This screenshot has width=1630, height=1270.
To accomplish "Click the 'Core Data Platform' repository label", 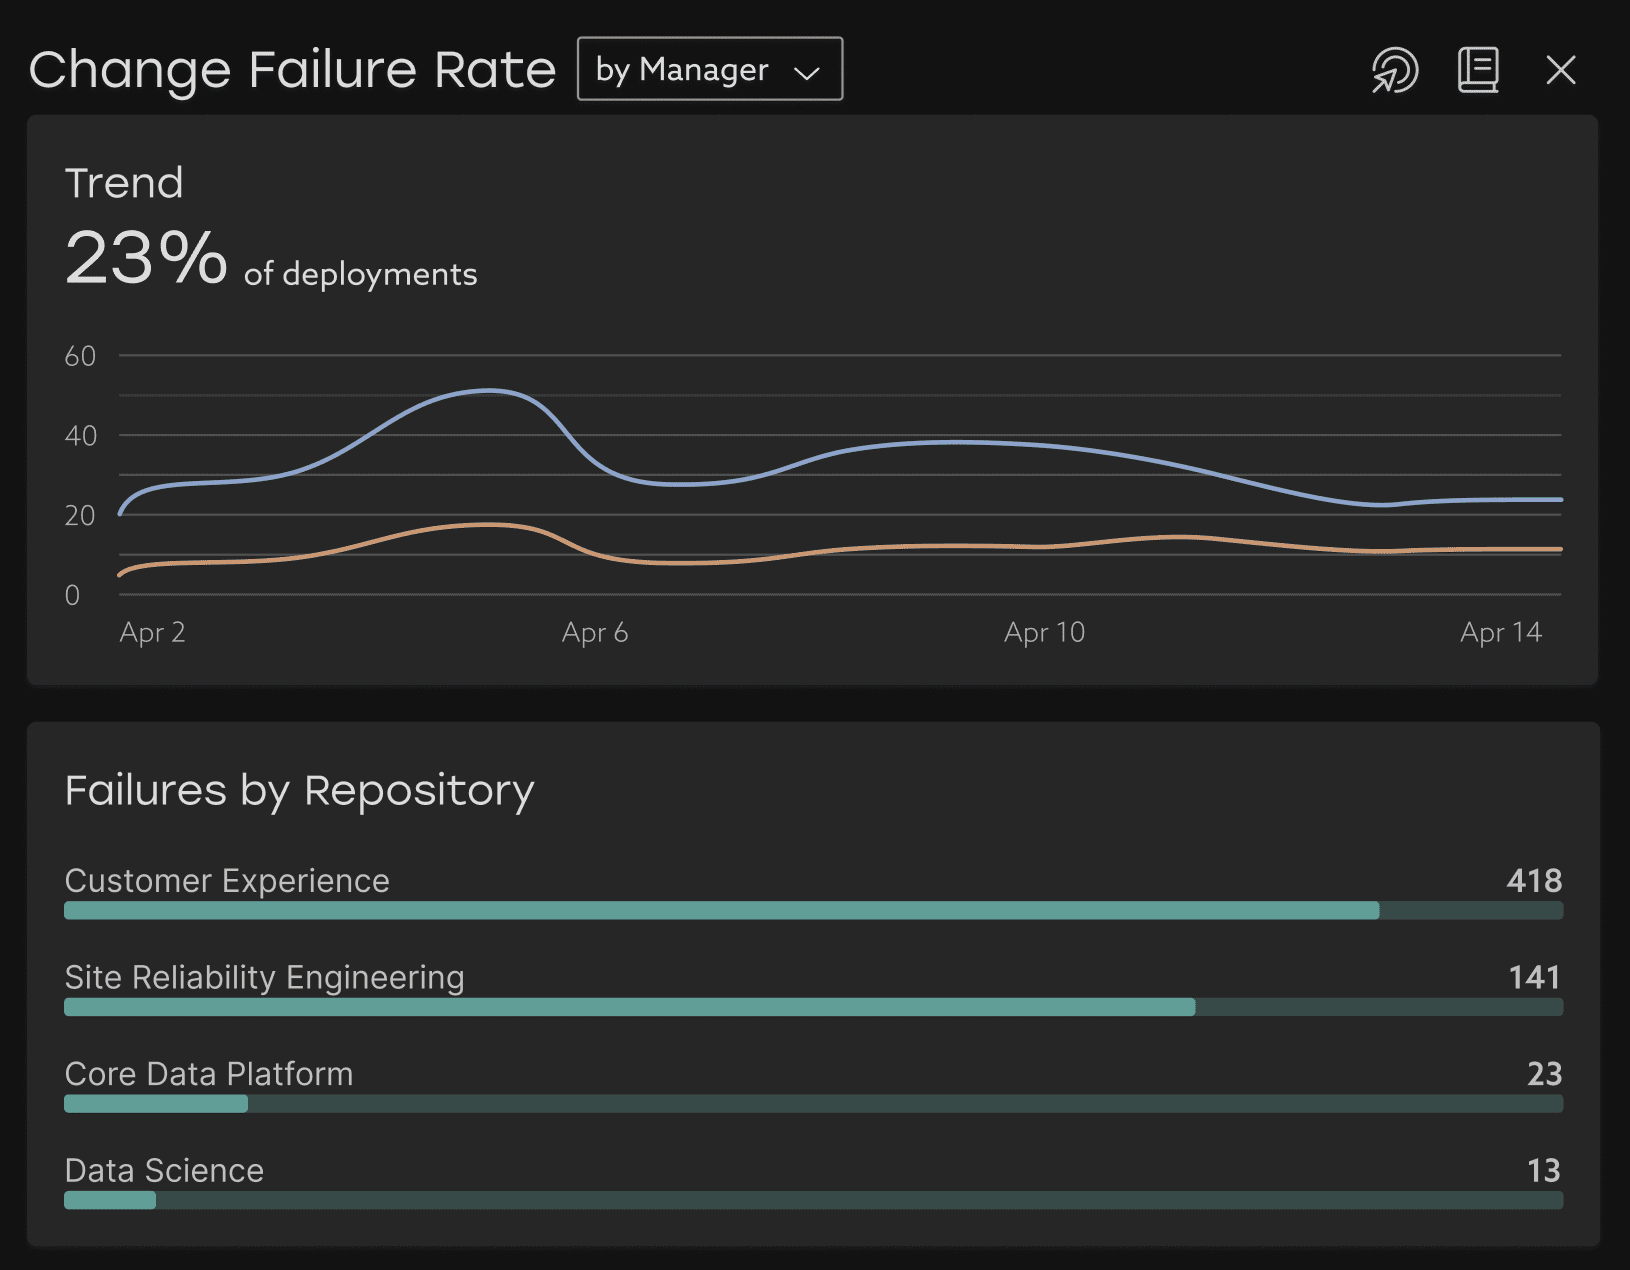I will 209,1073.
